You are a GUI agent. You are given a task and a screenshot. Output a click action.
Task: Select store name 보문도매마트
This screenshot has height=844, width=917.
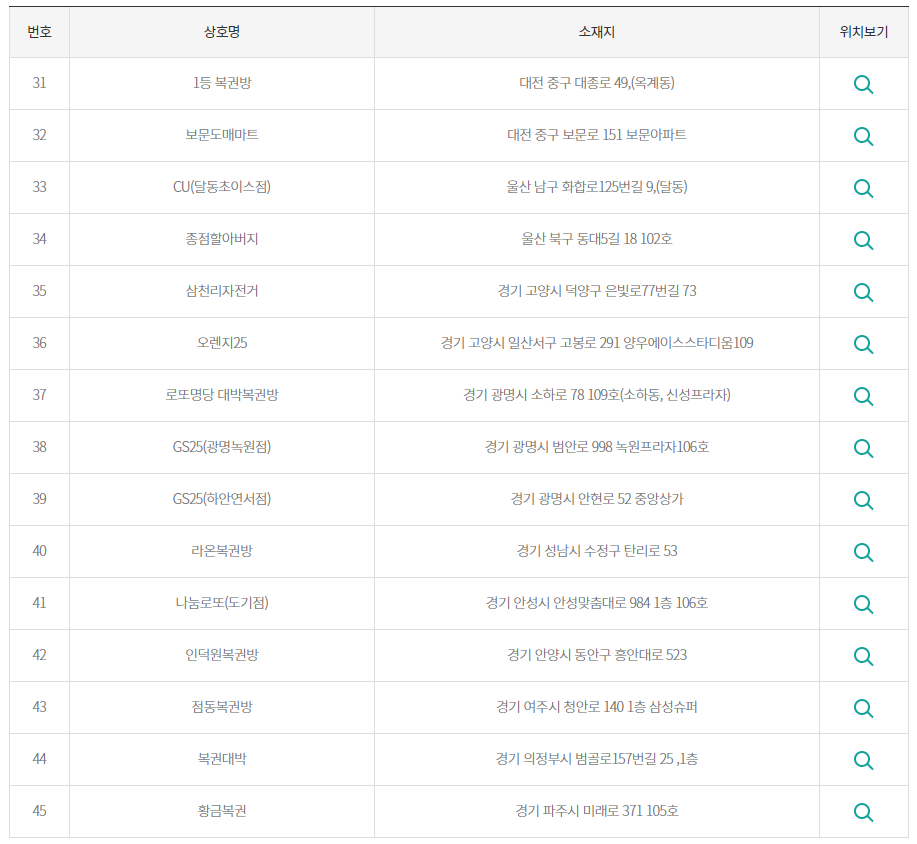pos(222,135)
